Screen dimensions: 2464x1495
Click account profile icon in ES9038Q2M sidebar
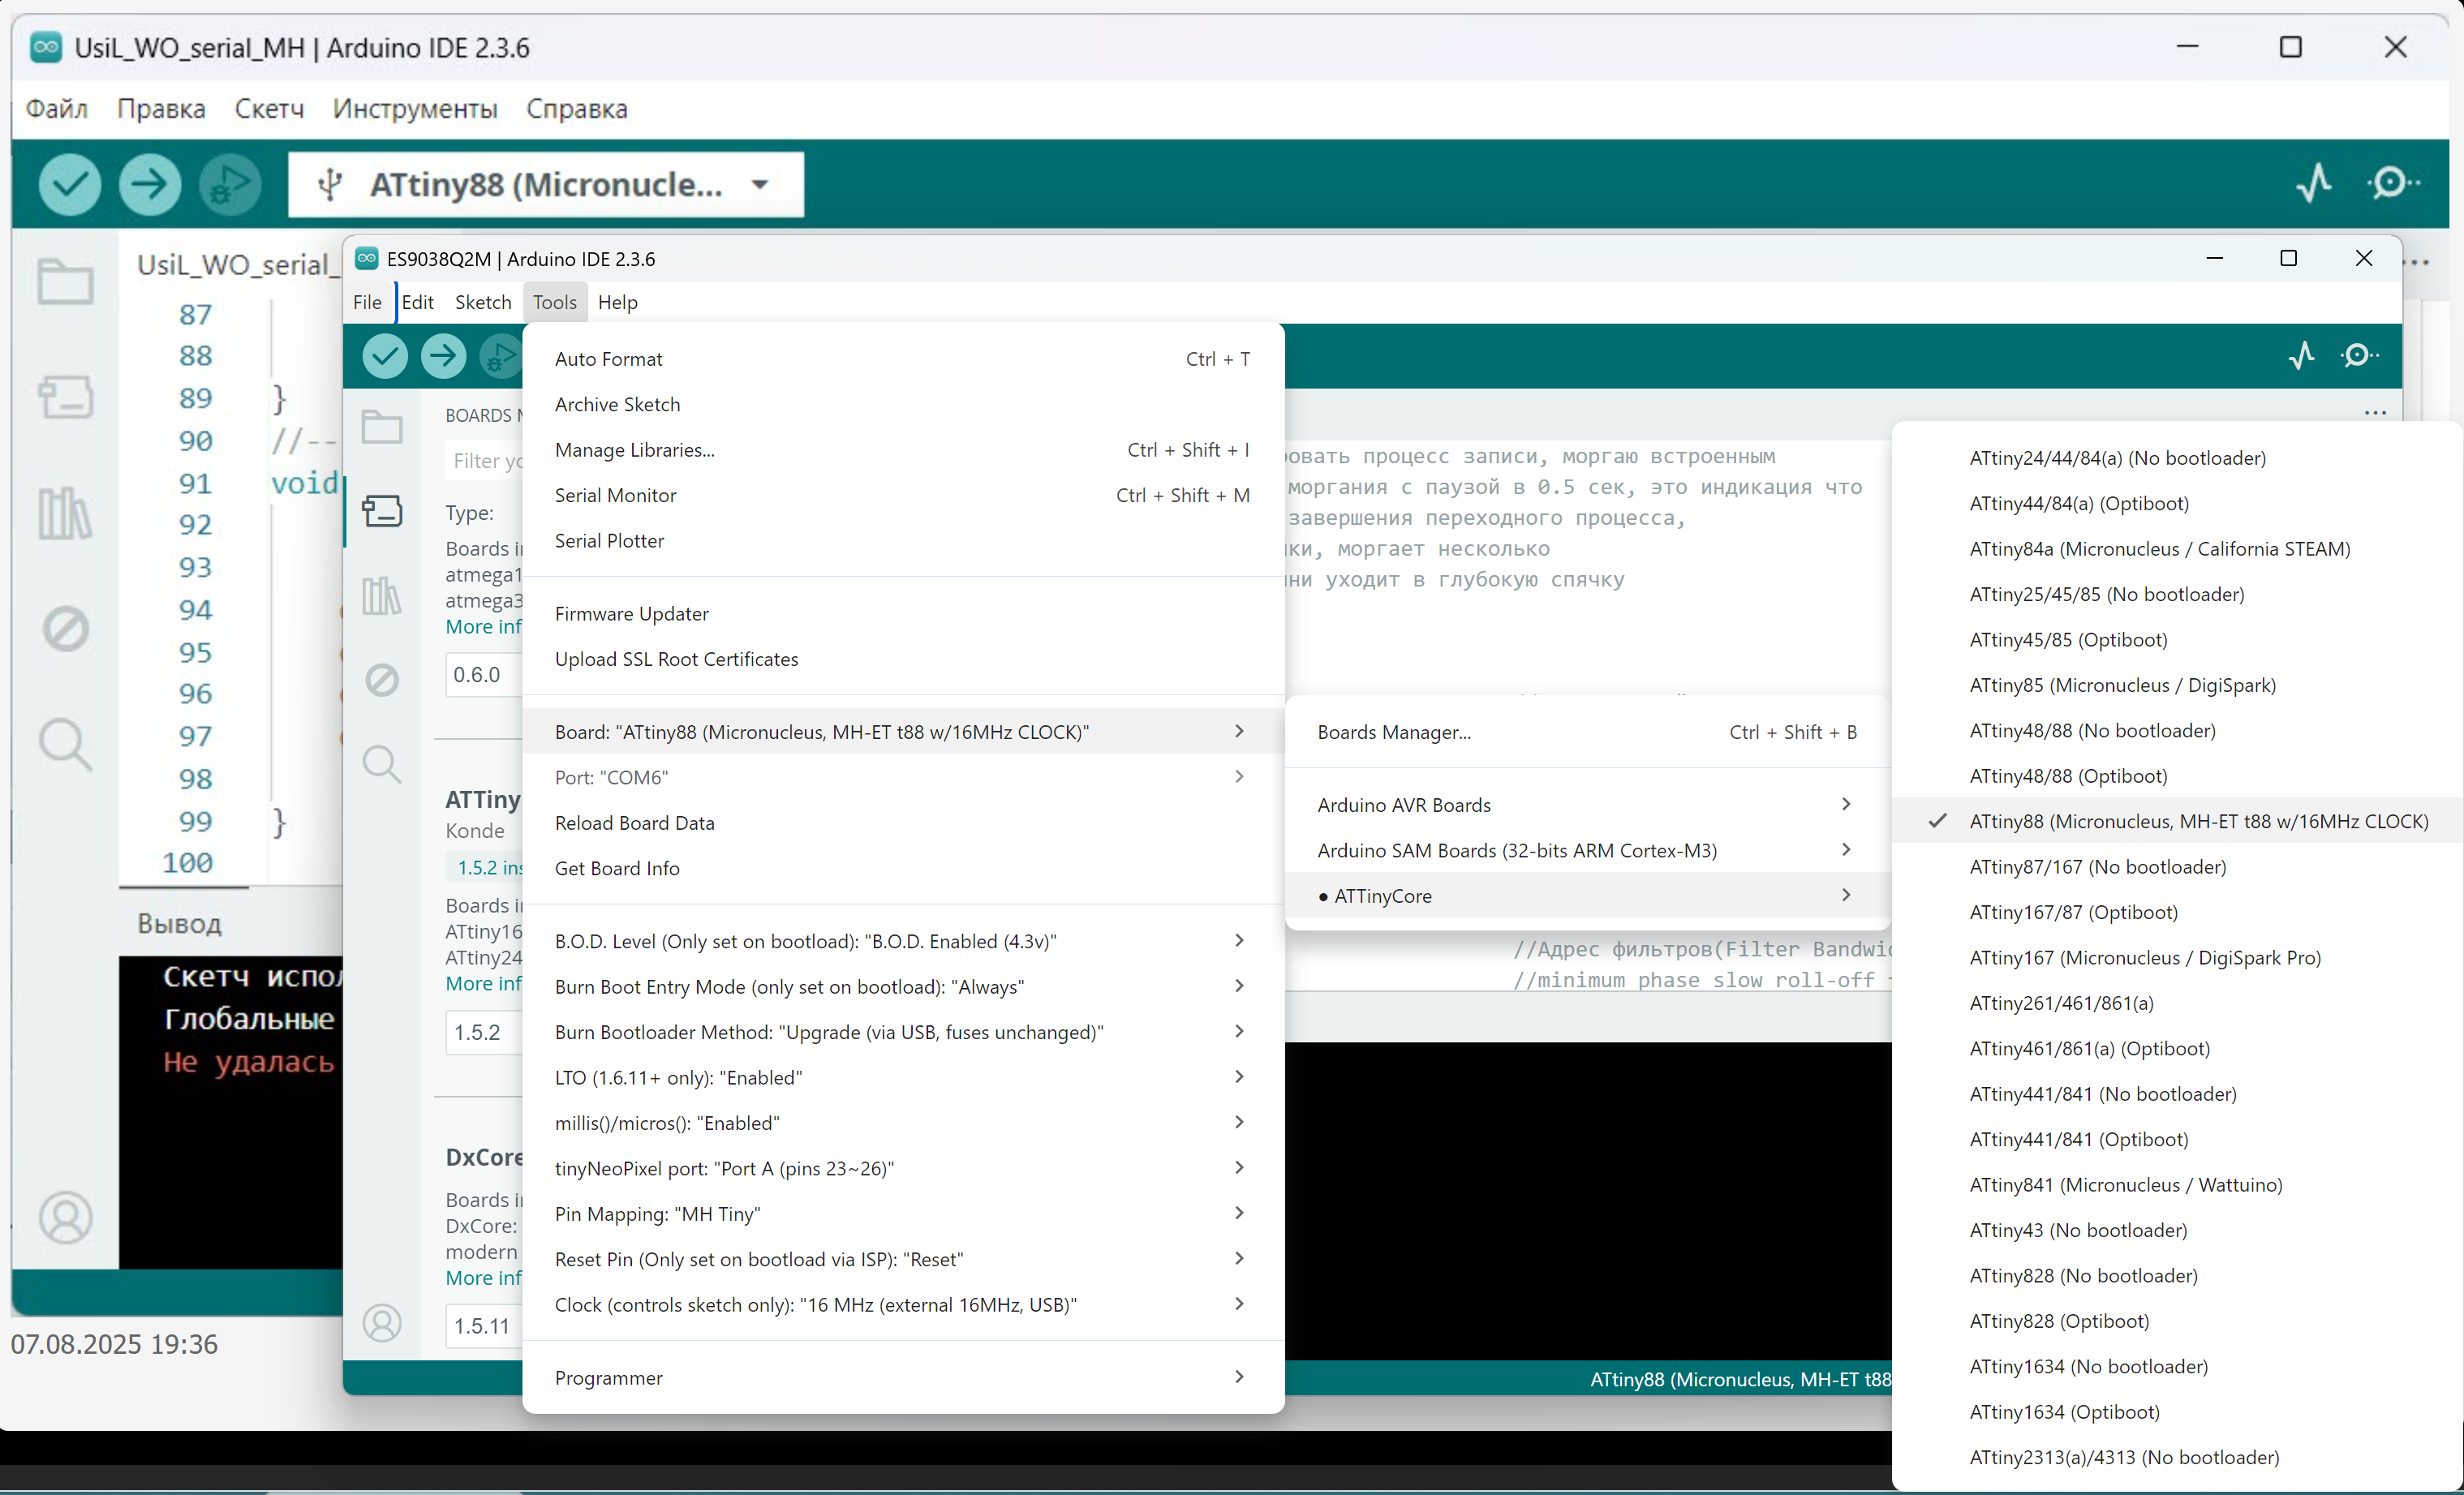pos(382,1323)
